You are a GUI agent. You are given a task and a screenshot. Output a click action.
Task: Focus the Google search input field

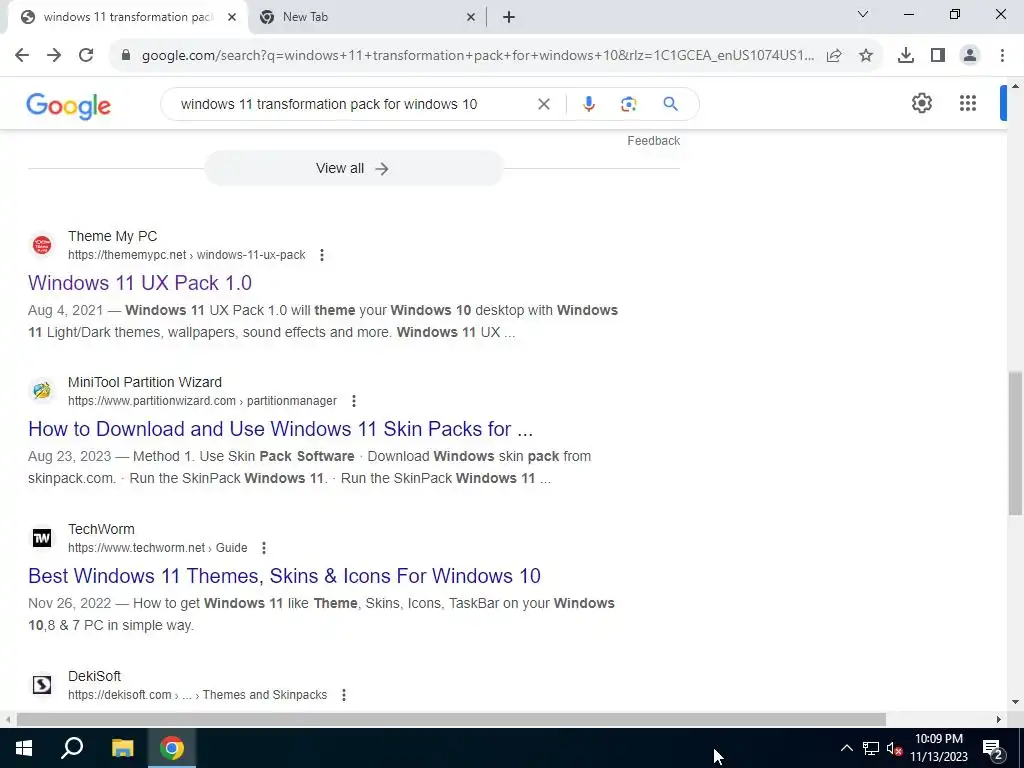click(353, 104)
